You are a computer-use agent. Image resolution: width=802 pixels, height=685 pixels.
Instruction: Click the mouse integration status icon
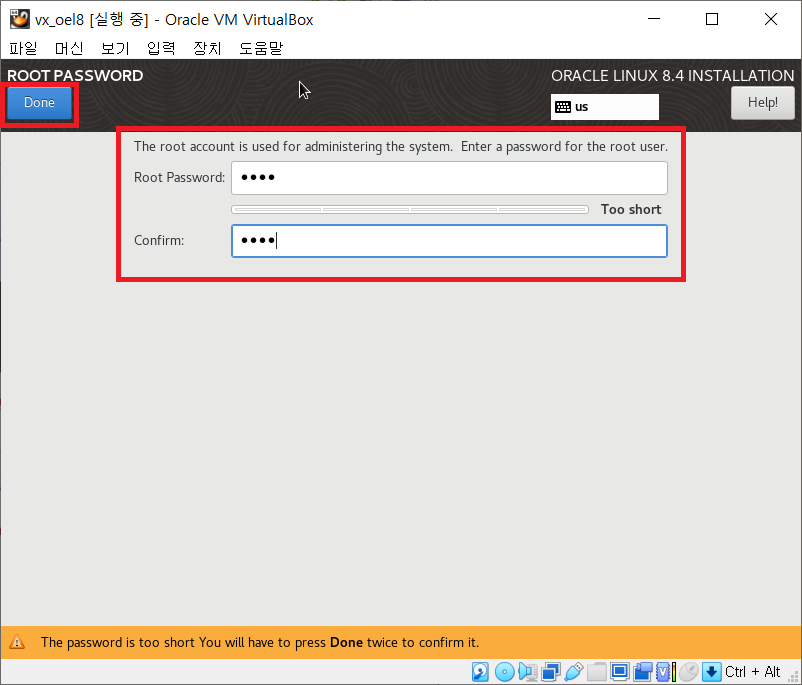(689, 672)
